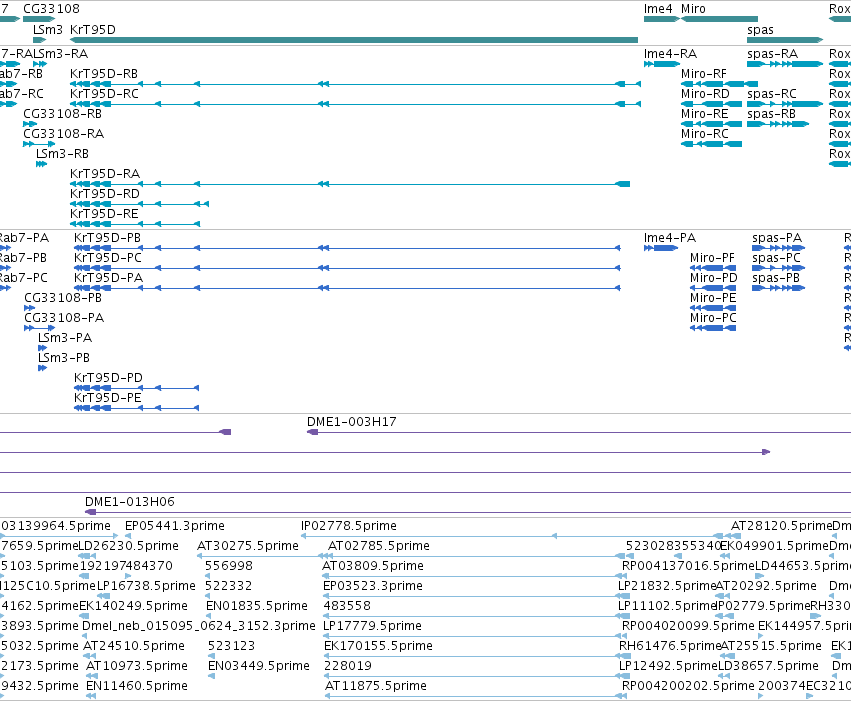The image size is (851, 701).
Task: Open transcript KrT95D-RB
Action: tap(104, 73)
